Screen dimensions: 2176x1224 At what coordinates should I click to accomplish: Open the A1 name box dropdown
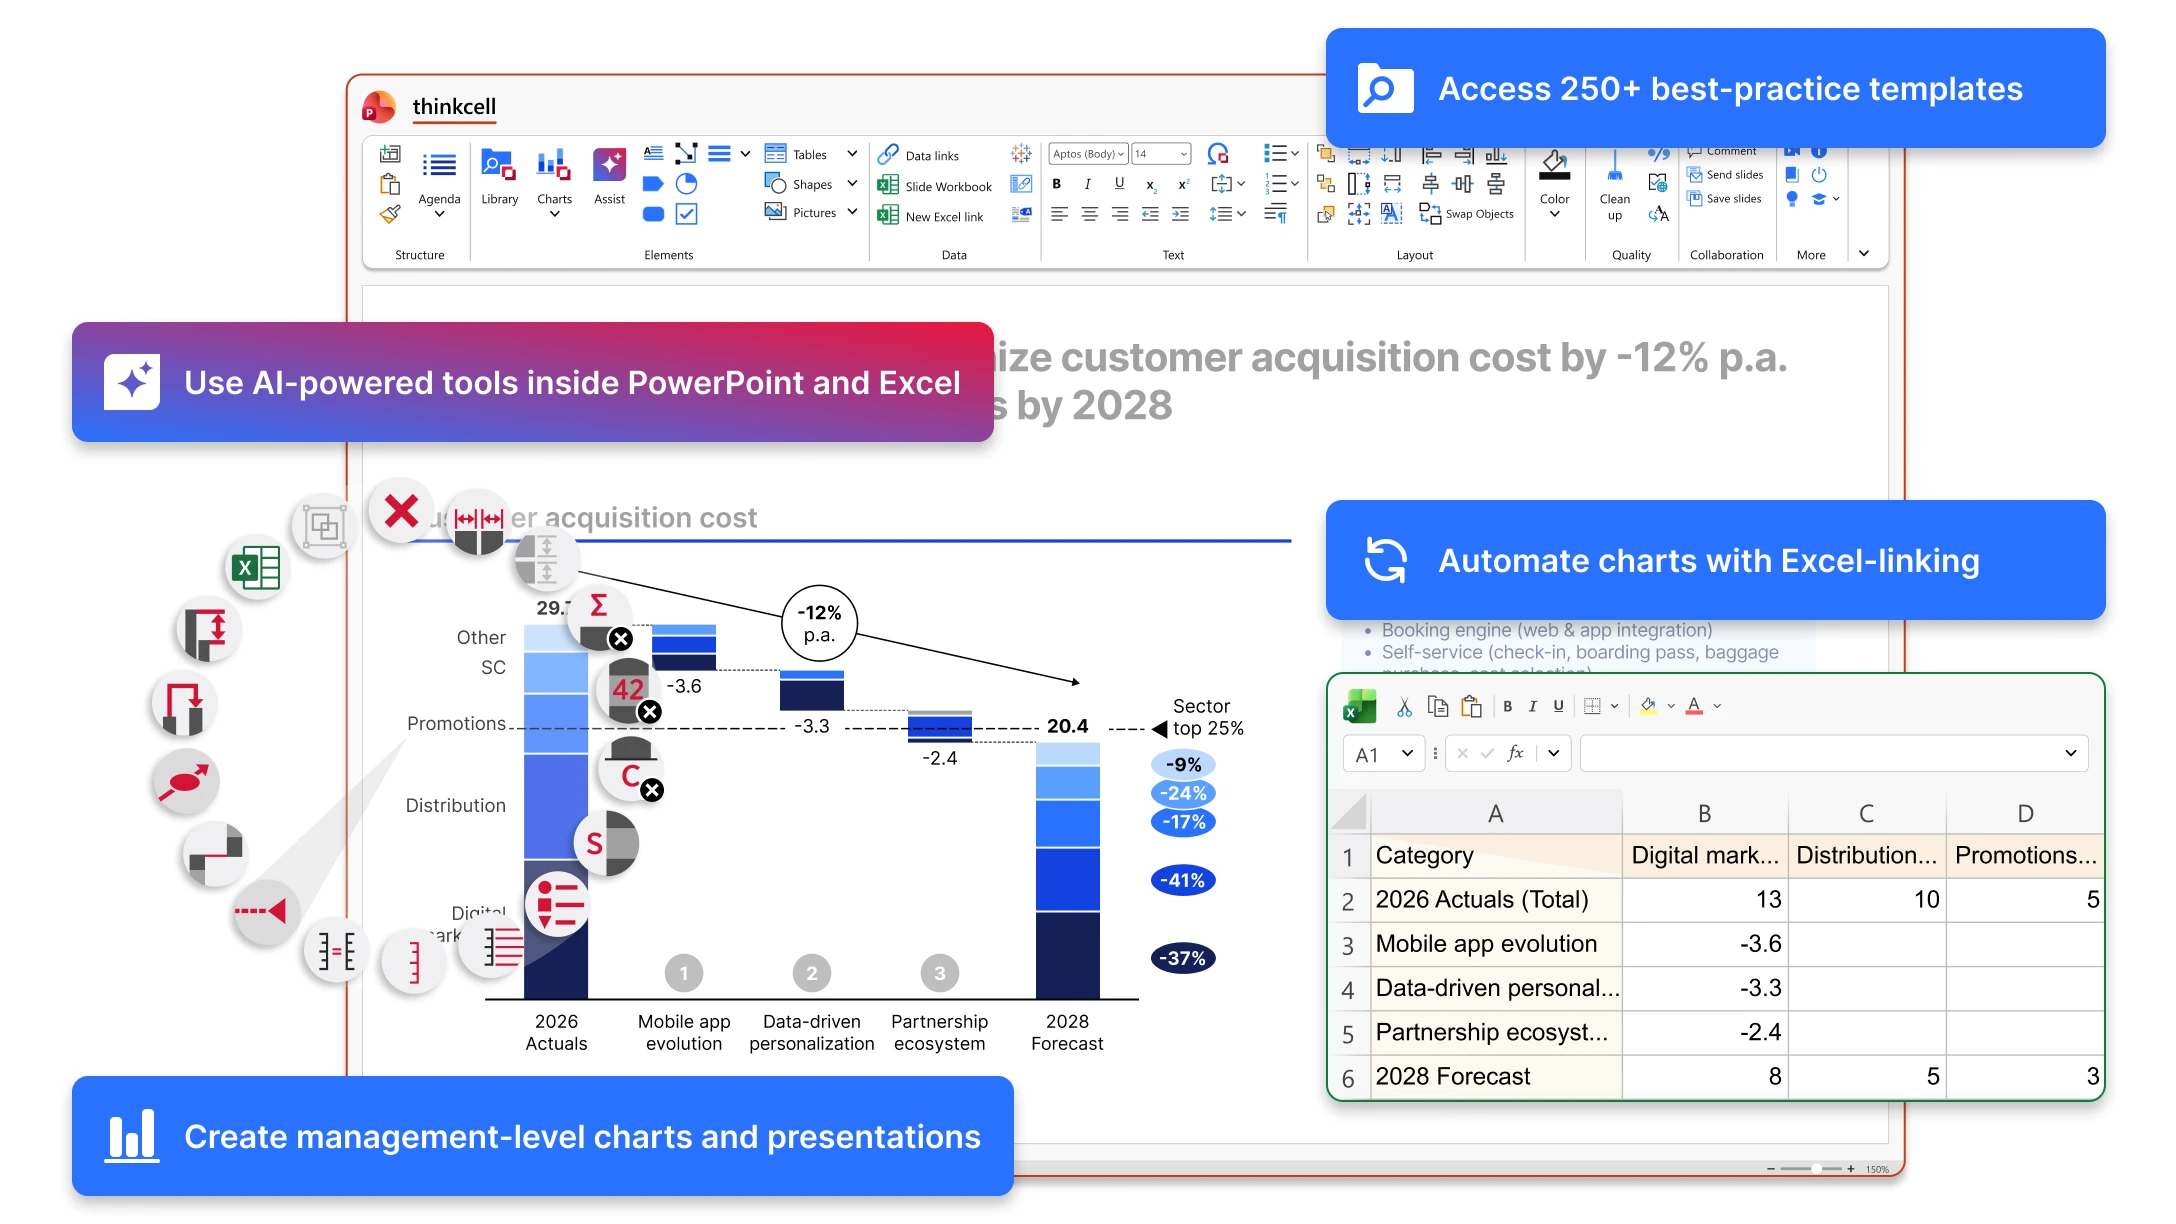1407,753
